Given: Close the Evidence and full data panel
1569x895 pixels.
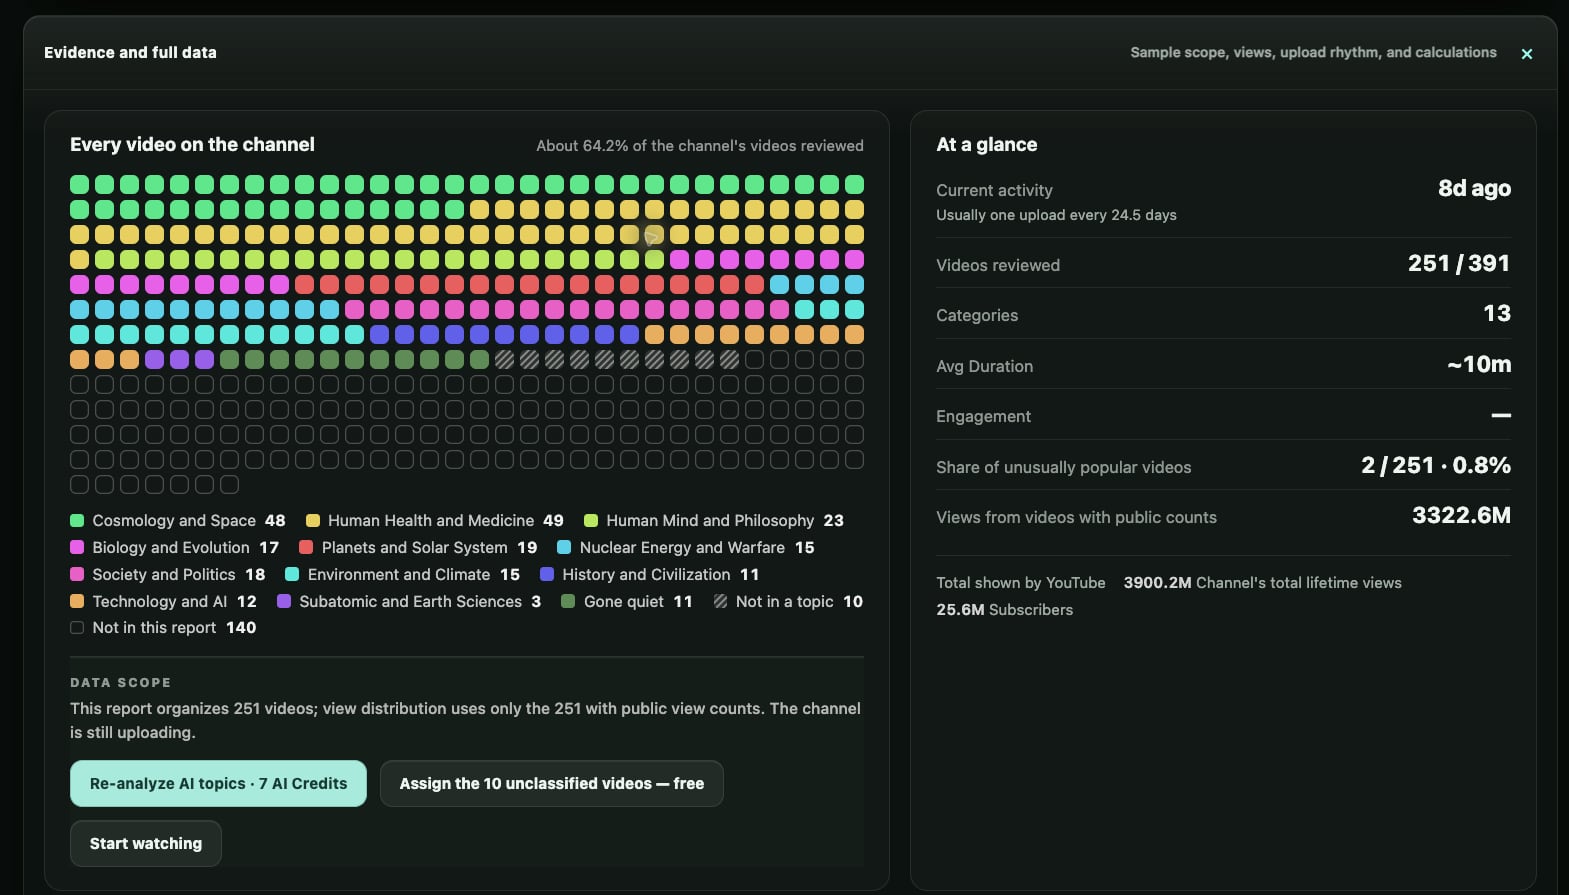Looking at the screenshot, I should pos(1526,54).
